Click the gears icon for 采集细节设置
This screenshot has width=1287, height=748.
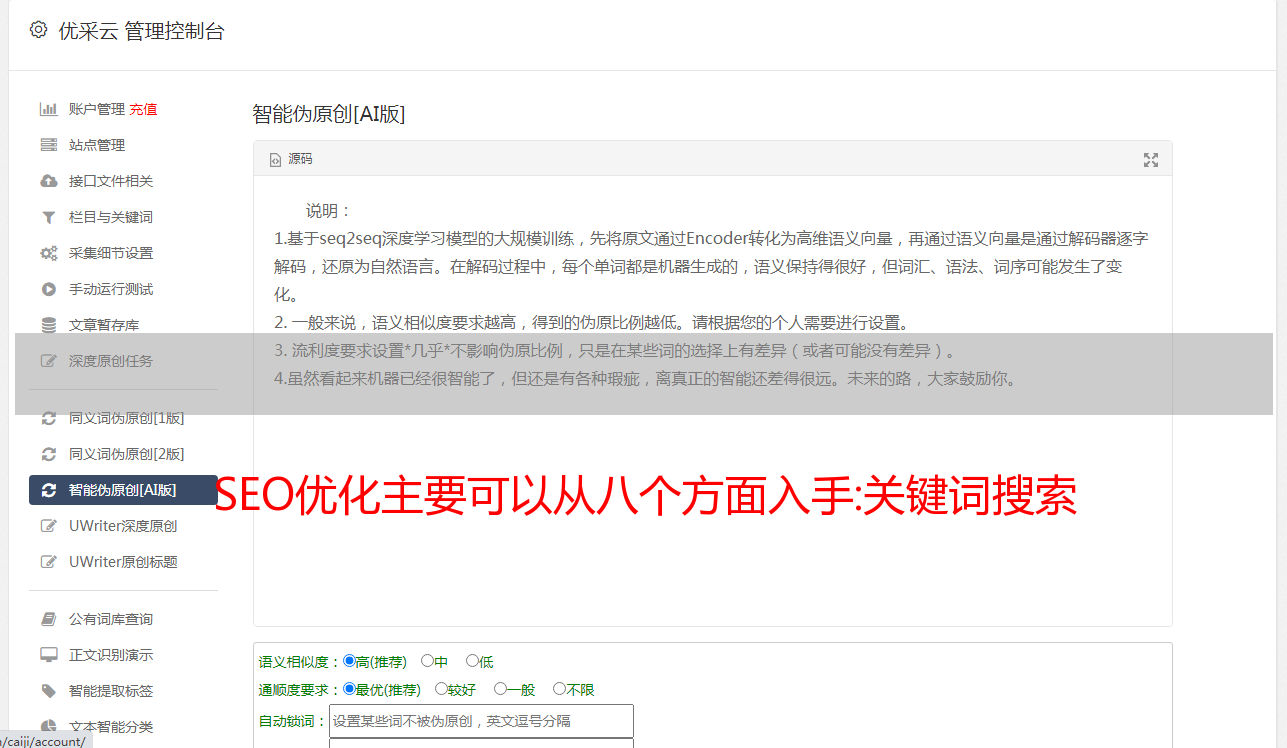pyautogui.click(x=48, y=253)
